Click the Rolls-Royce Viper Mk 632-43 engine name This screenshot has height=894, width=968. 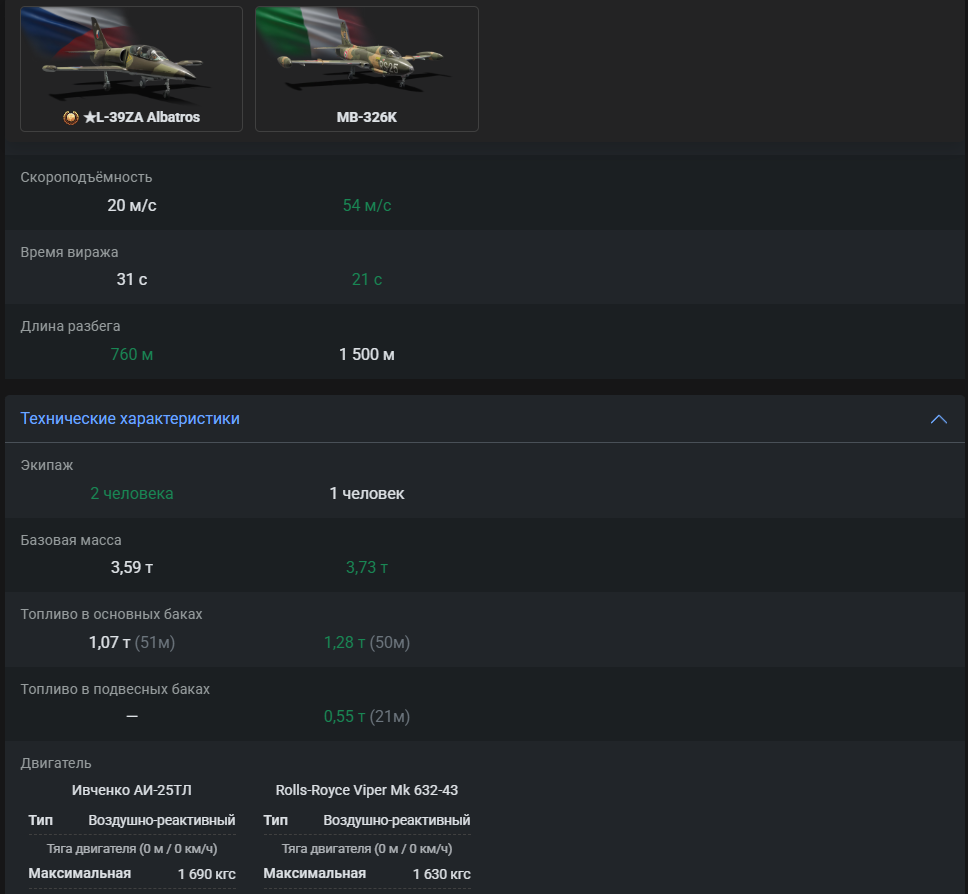pos(367,790)
